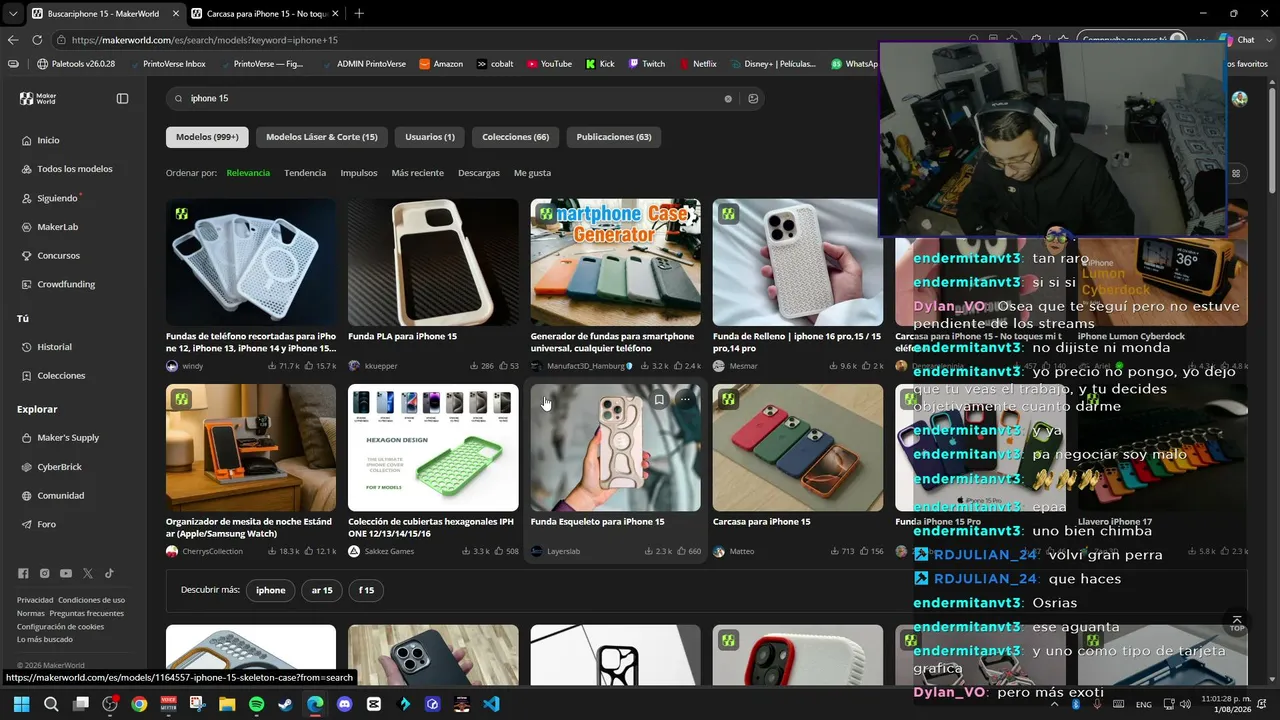Expand the Edge Chat dropdown chevron

(x=1269, y=40)
